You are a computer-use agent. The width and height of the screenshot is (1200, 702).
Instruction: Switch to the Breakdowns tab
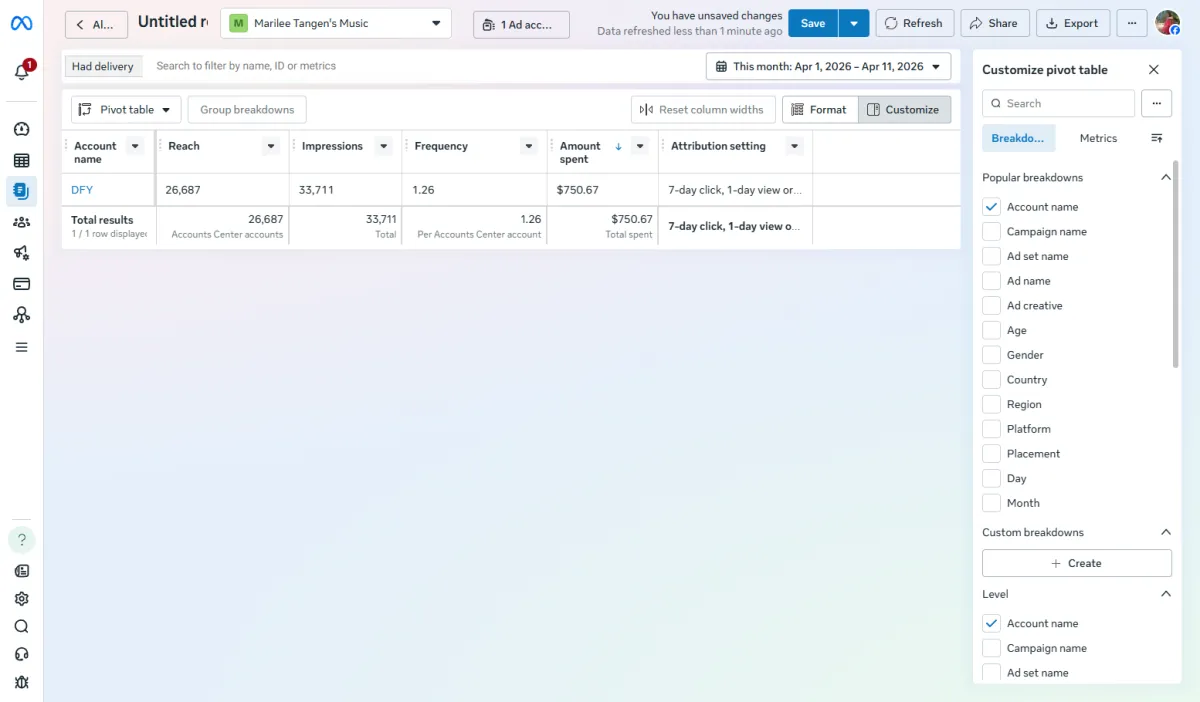(x=1018, y=138)
